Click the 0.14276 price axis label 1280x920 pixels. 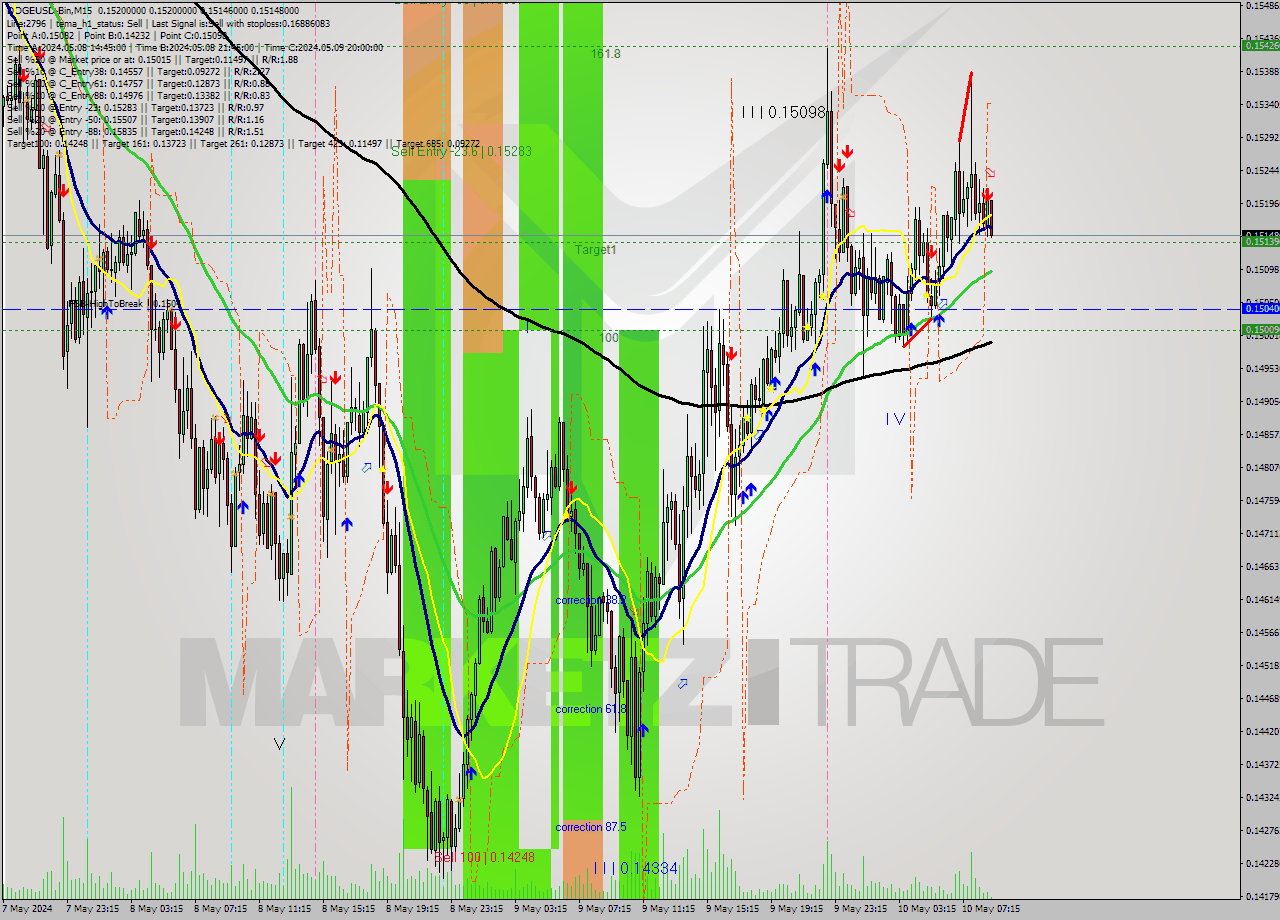pyautogui.click(x=1262, y=830)
